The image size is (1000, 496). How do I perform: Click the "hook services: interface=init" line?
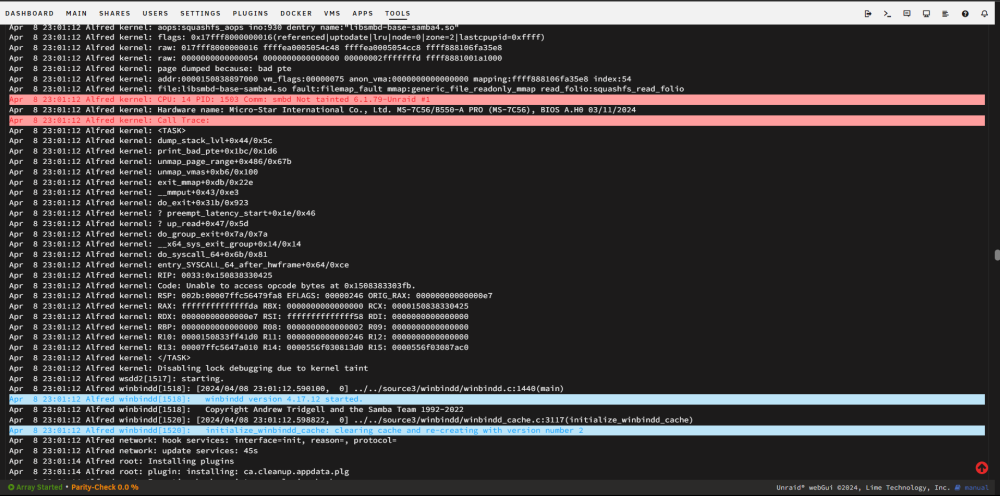[203, 441]
